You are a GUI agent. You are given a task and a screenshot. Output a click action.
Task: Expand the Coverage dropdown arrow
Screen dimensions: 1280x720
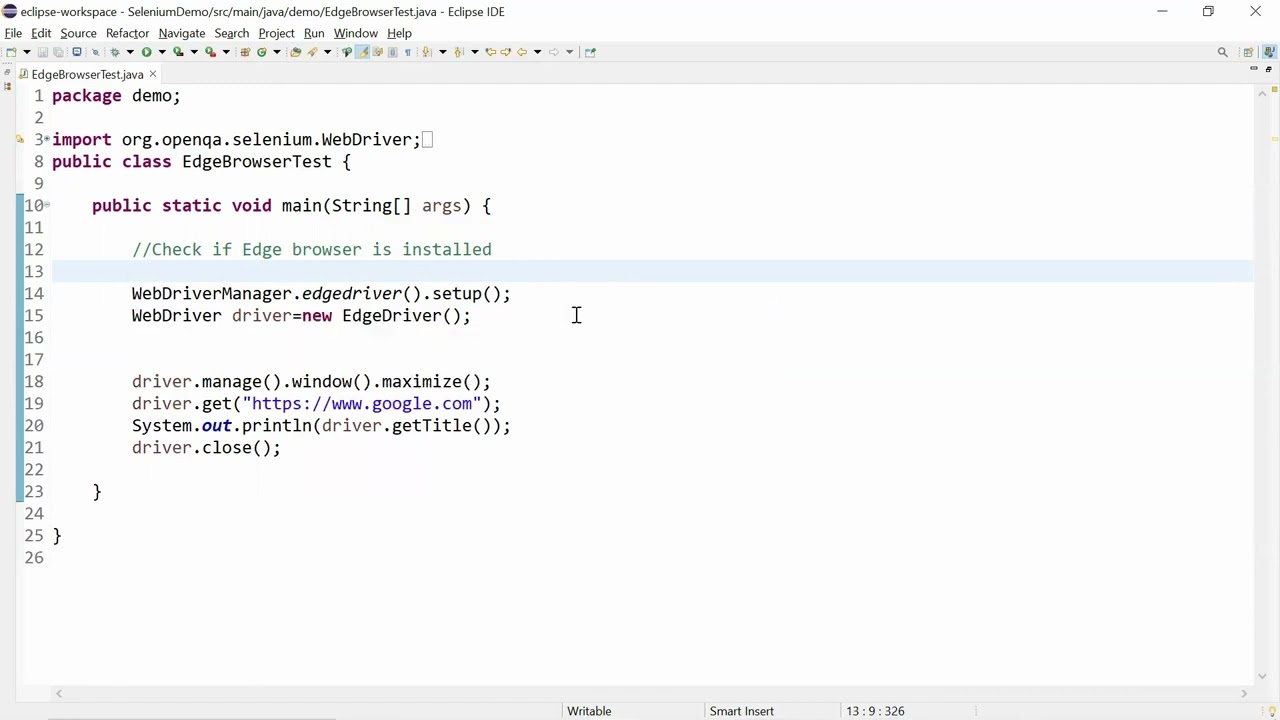click(x=194, y=52)
